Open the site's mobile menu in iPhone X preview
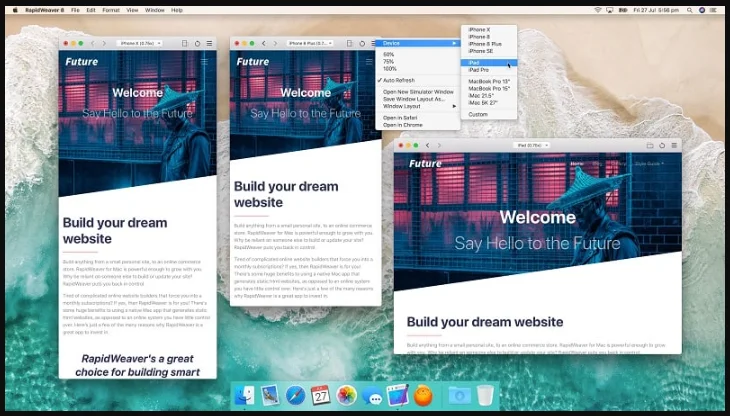 tap(204, 61)
